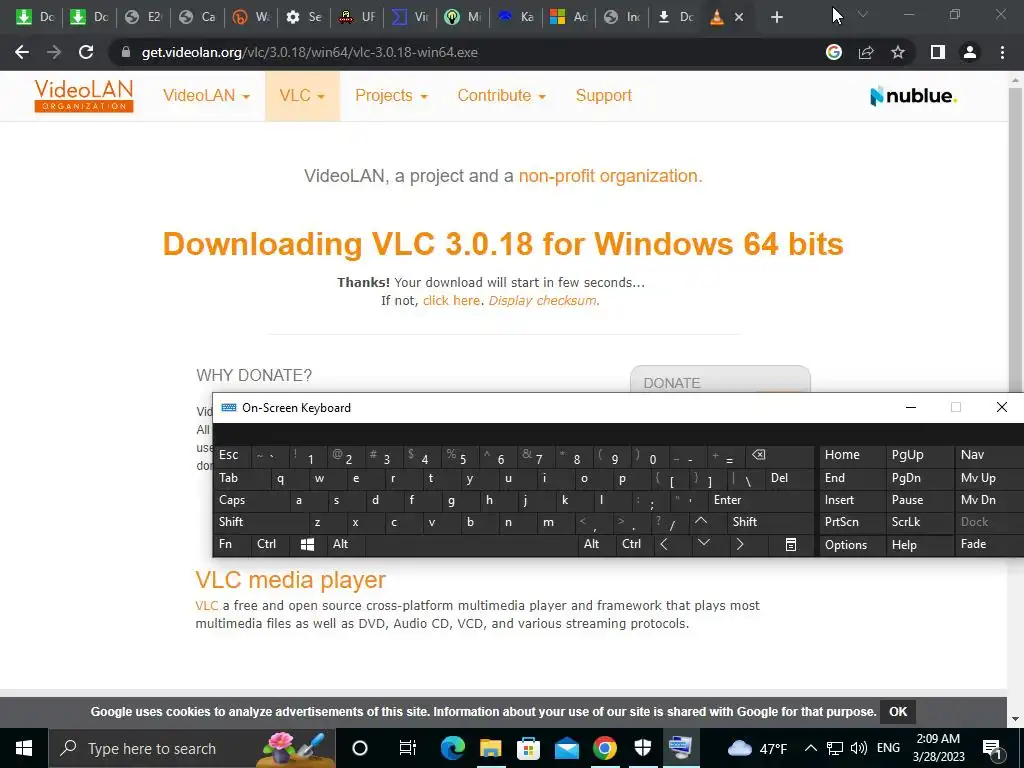Open Chrome's three-dot menu

point(1002,52)
